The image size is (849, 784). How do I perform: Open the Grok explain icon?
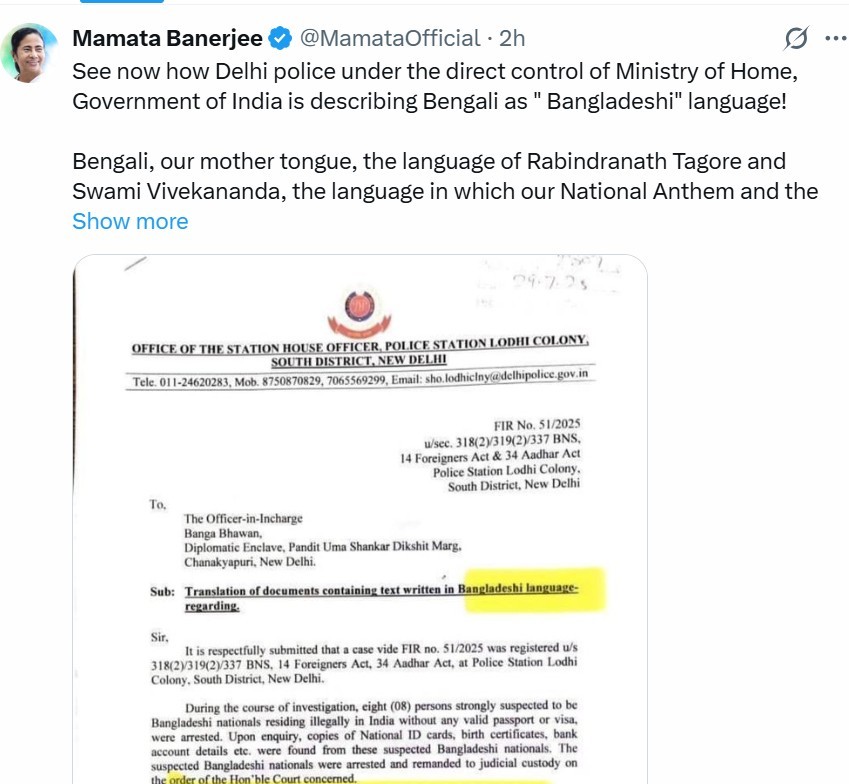click(796, 38)
